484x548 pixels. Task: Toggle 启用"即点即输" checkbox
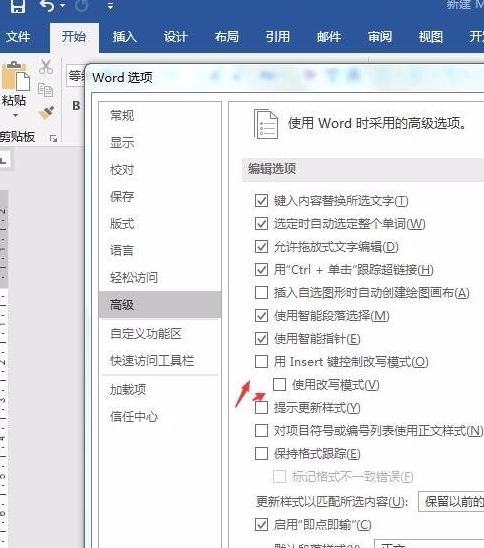point(261,525)
